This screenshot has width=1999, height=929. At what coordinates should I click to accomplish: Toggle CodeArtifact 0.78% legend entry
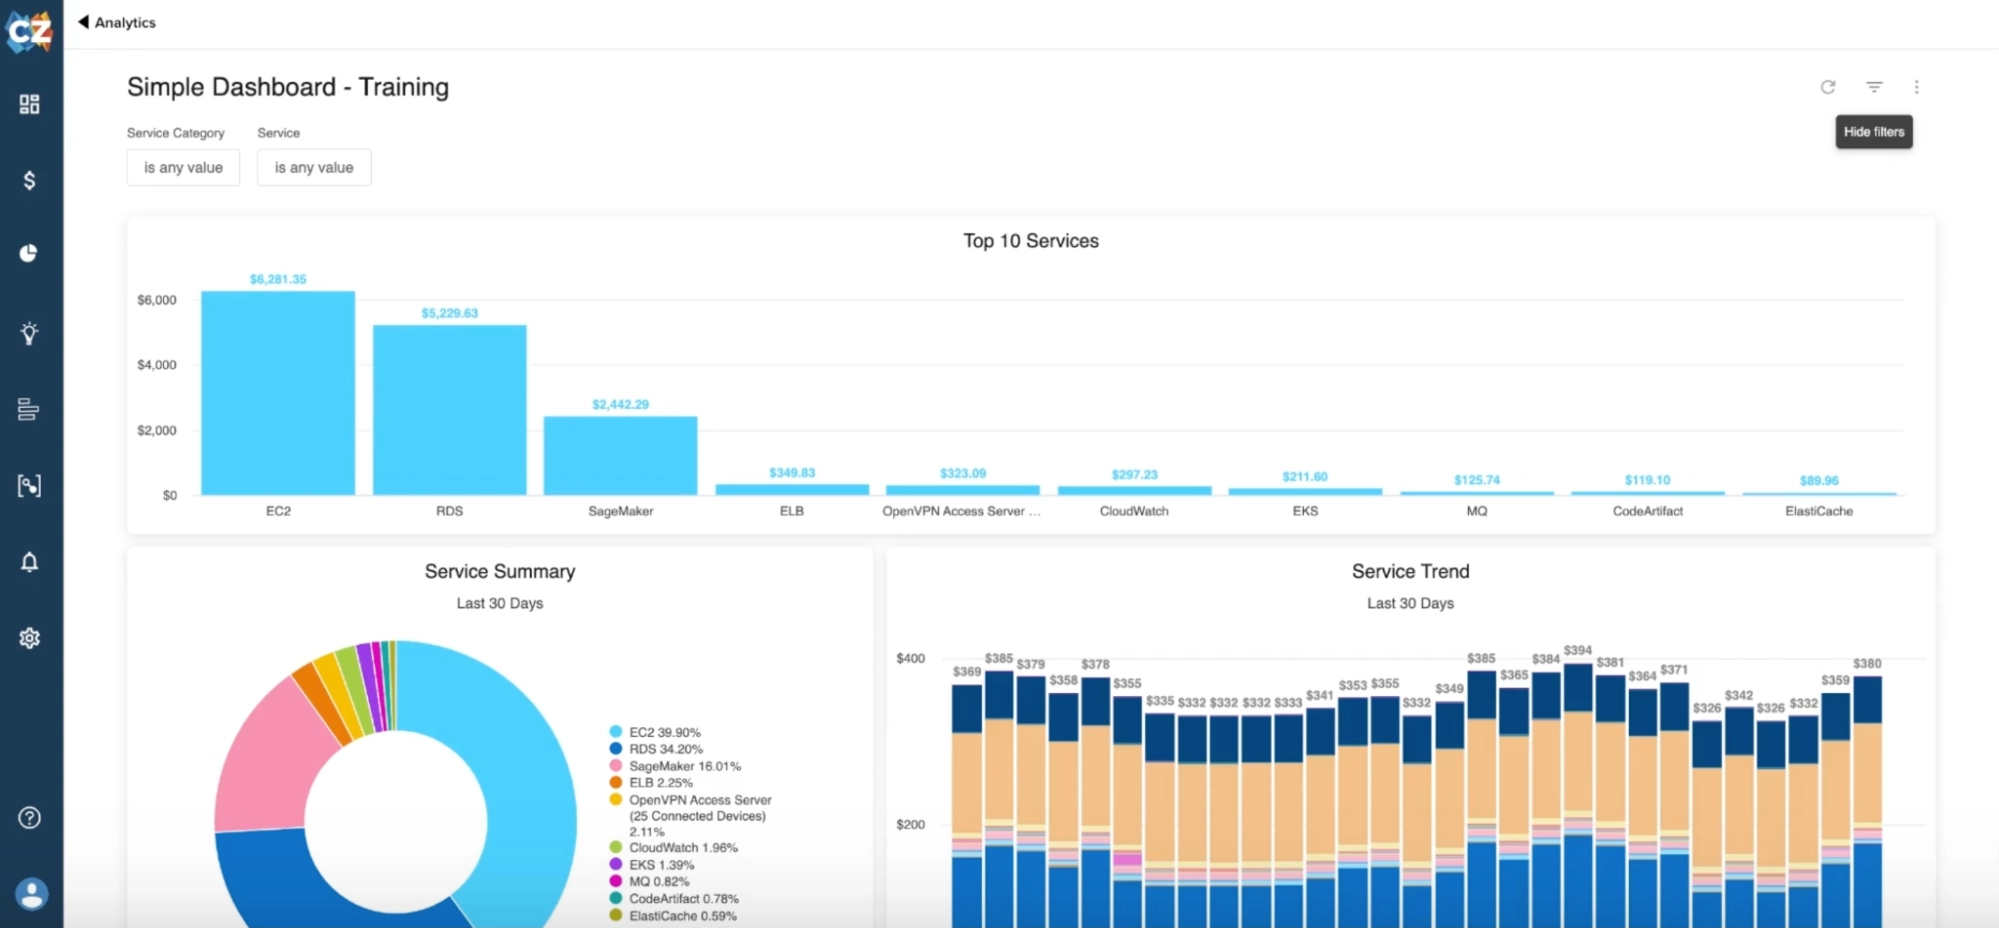(x=674, y=899)
